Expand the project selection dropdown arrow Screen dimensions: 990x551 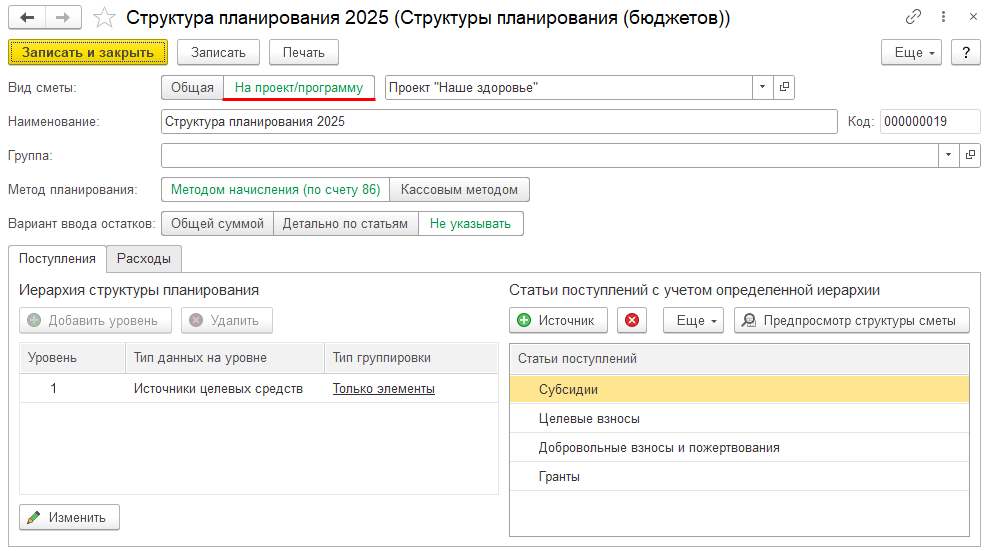763,87
